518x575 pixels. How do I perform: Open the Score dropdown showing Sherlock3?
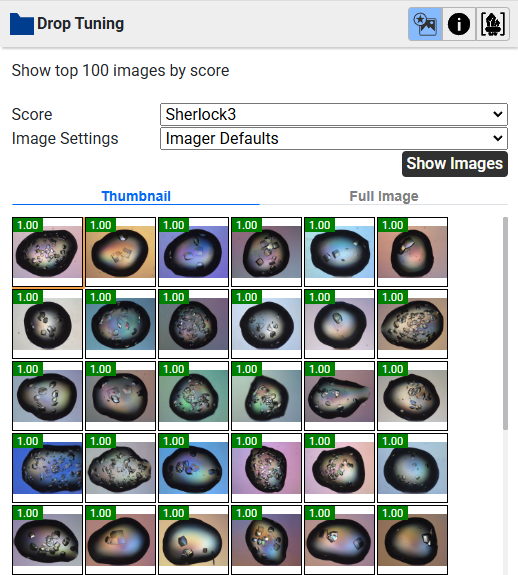pyautogui.click(x=334, y=114)
